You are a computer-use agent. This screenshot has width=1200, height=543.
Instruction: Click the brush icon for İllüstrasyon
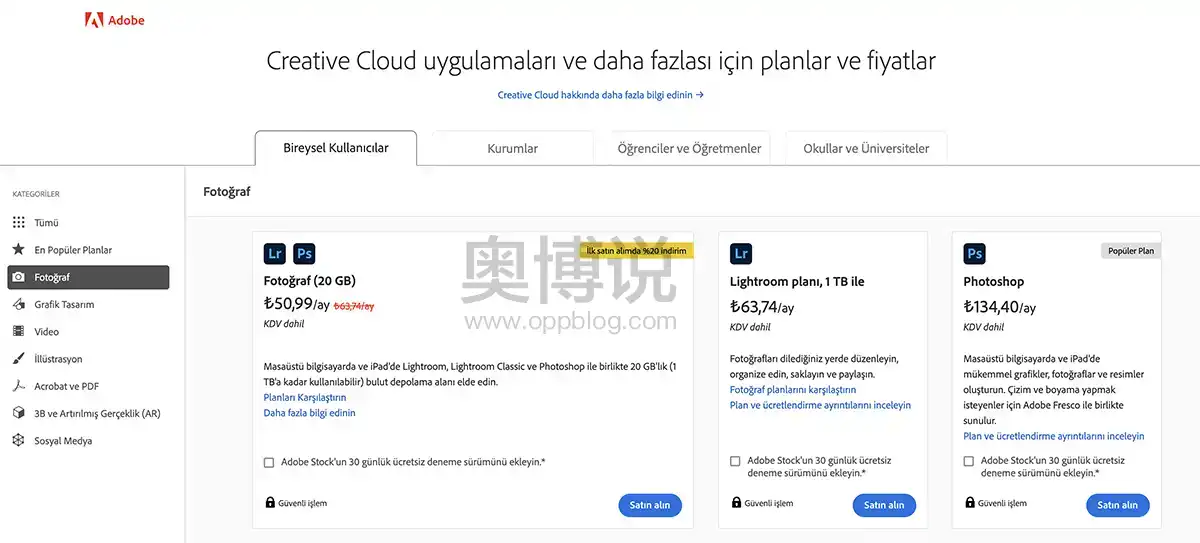(x=18, y=358)
